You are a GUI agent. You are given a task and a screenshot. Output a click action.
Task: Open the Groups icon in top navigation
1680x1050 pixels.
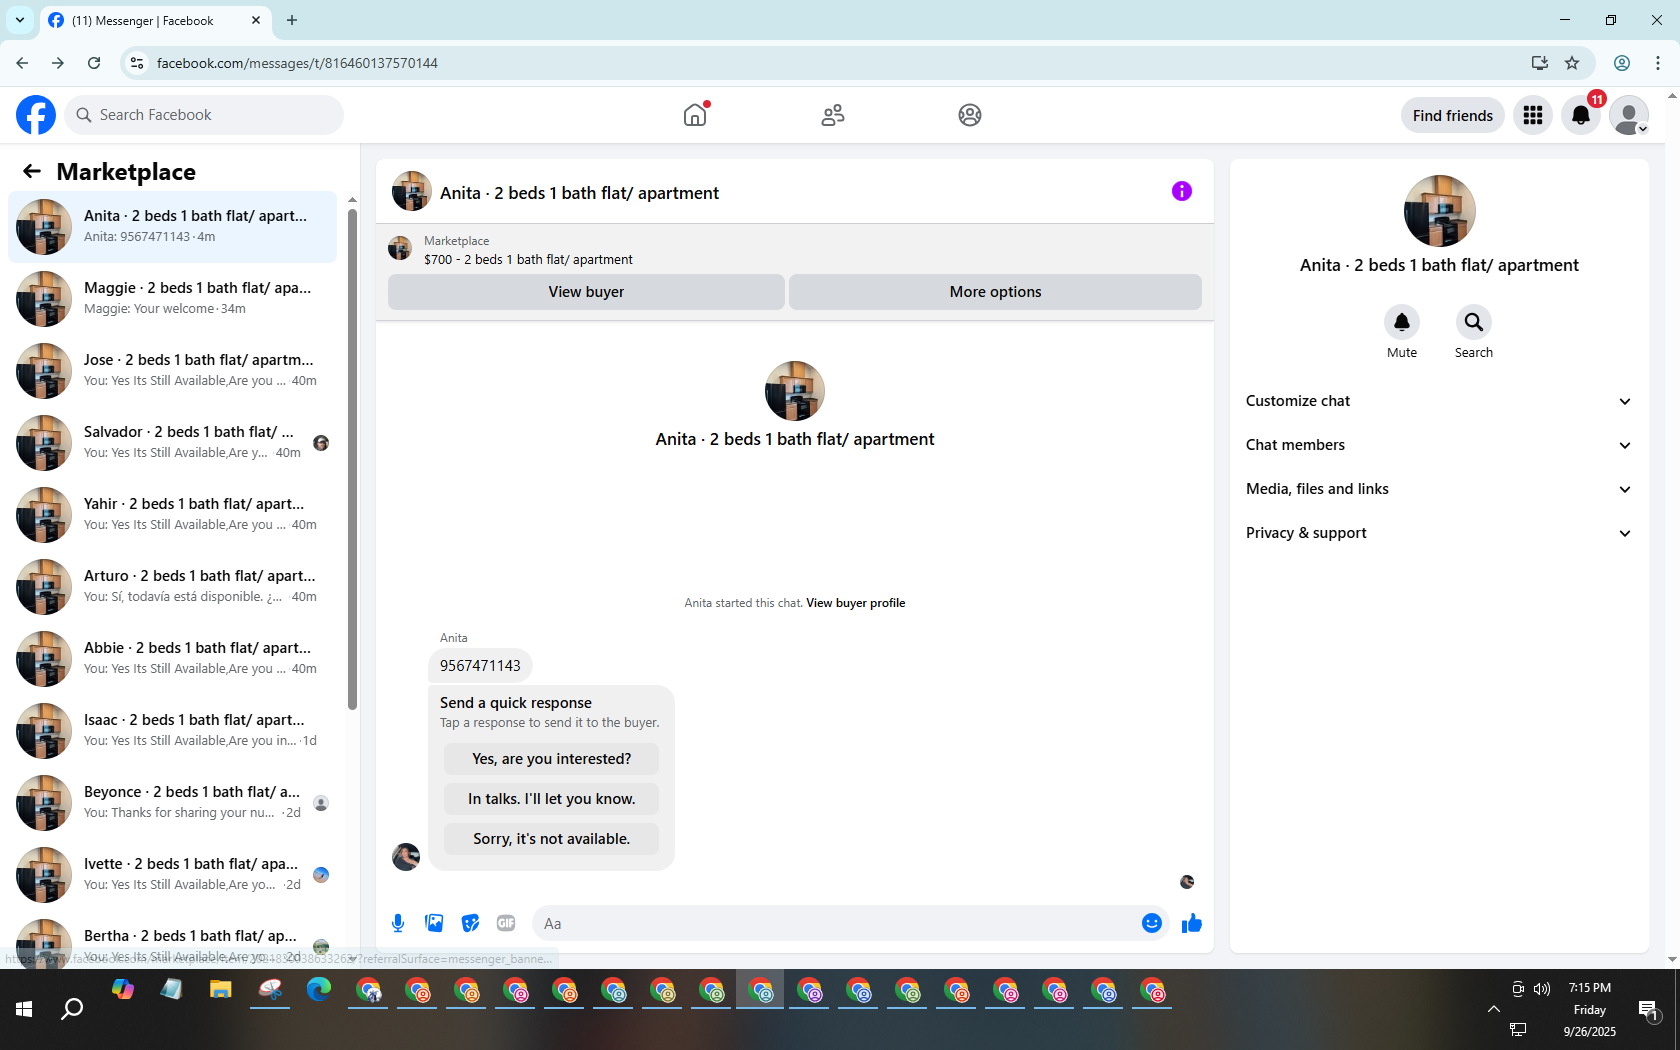pos(970,115)
